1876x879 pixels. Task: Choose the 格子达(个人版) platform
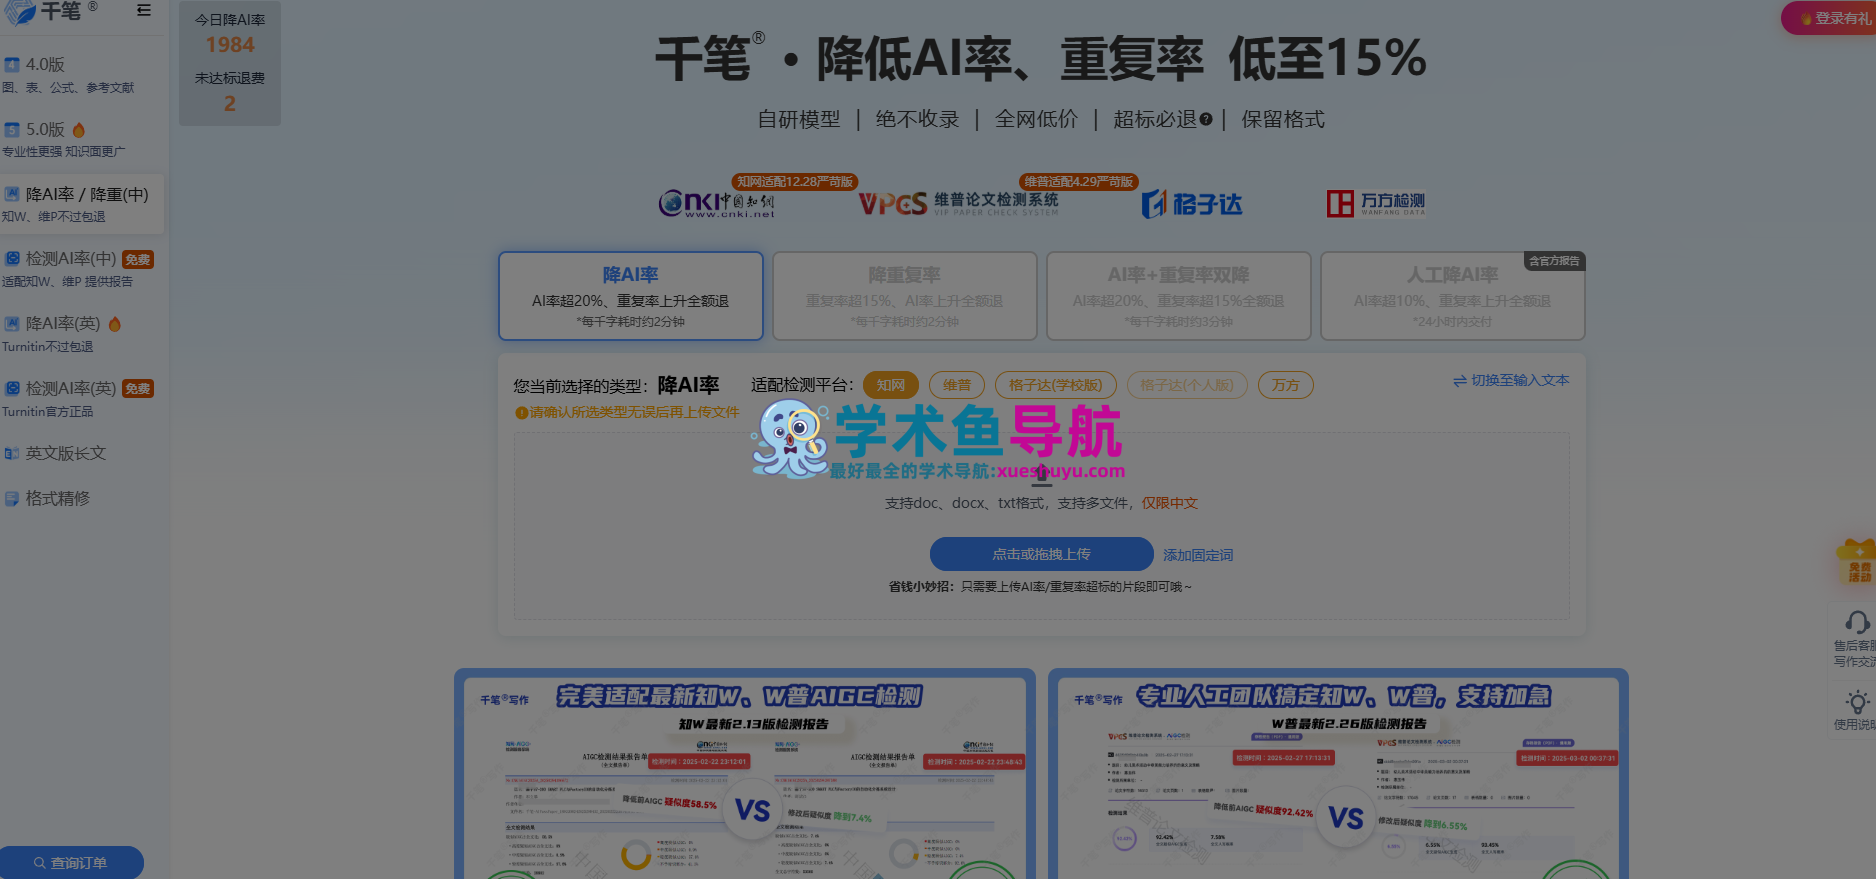pos(1187,385)
